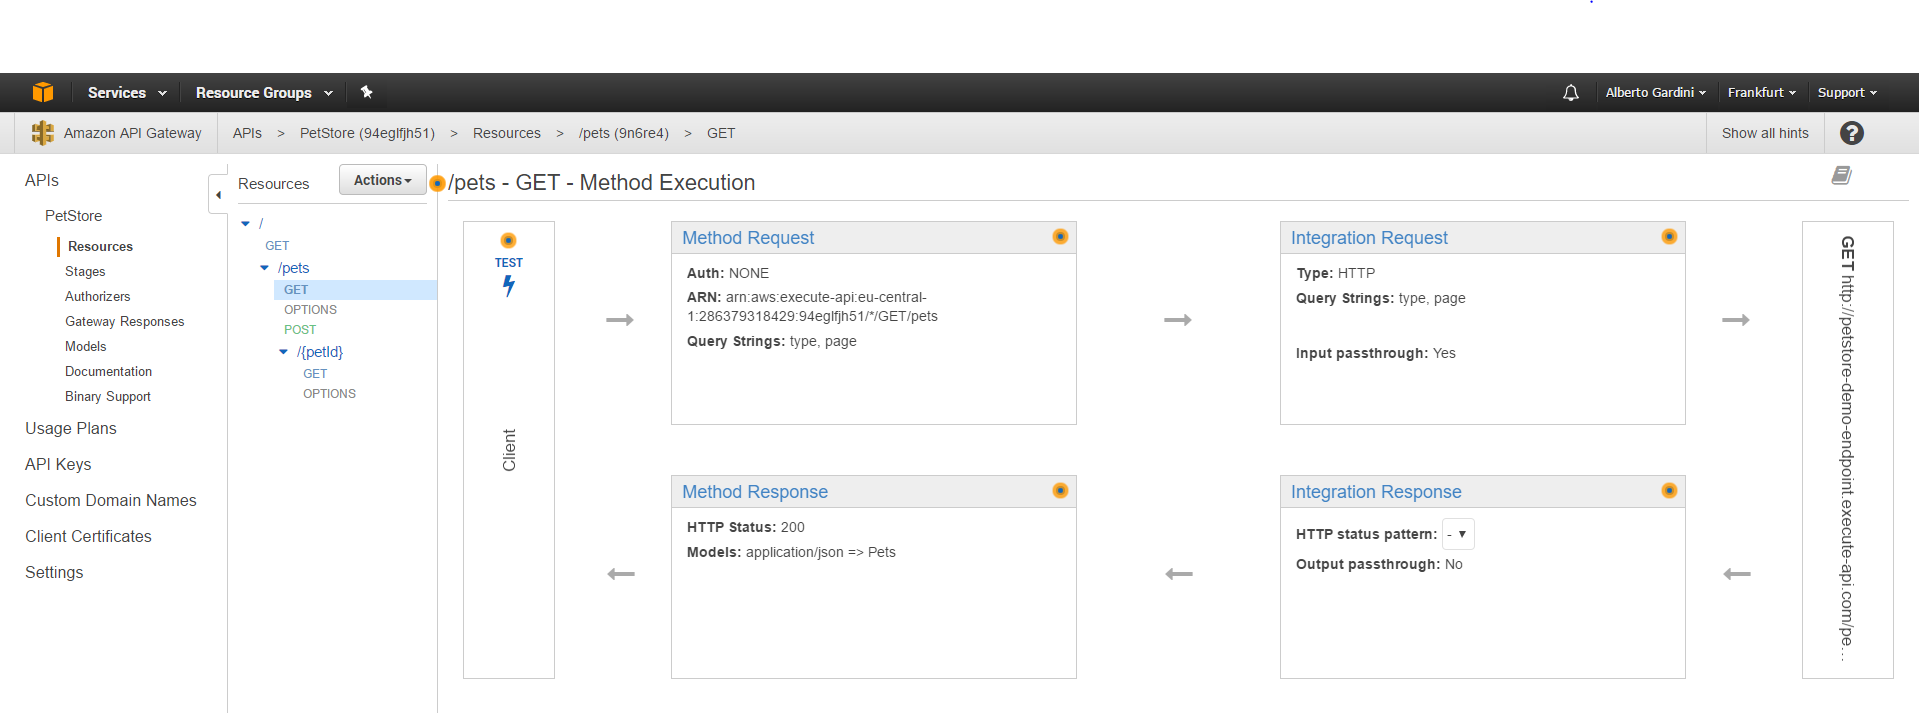This screenshot has width=1919, height=713.
Task: Open the notifications bell icon
Action: (x=1570, y=92)
